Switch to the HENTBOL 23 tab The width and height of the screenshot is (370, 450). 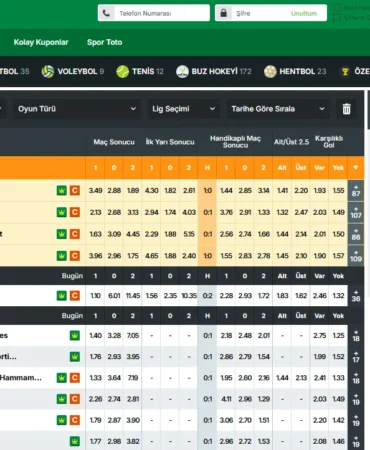click(x=295, y=71)
